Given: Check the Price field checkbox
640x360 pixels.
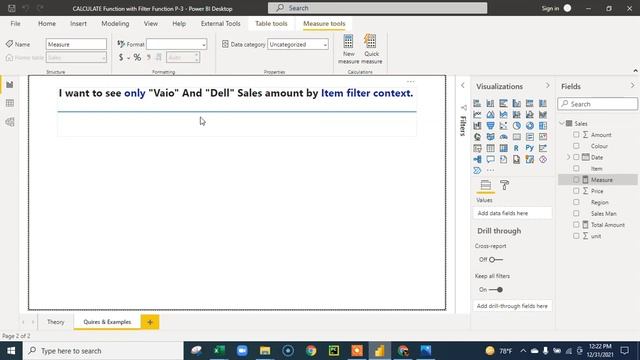Looking at the screenshot, I should point(576,191).
